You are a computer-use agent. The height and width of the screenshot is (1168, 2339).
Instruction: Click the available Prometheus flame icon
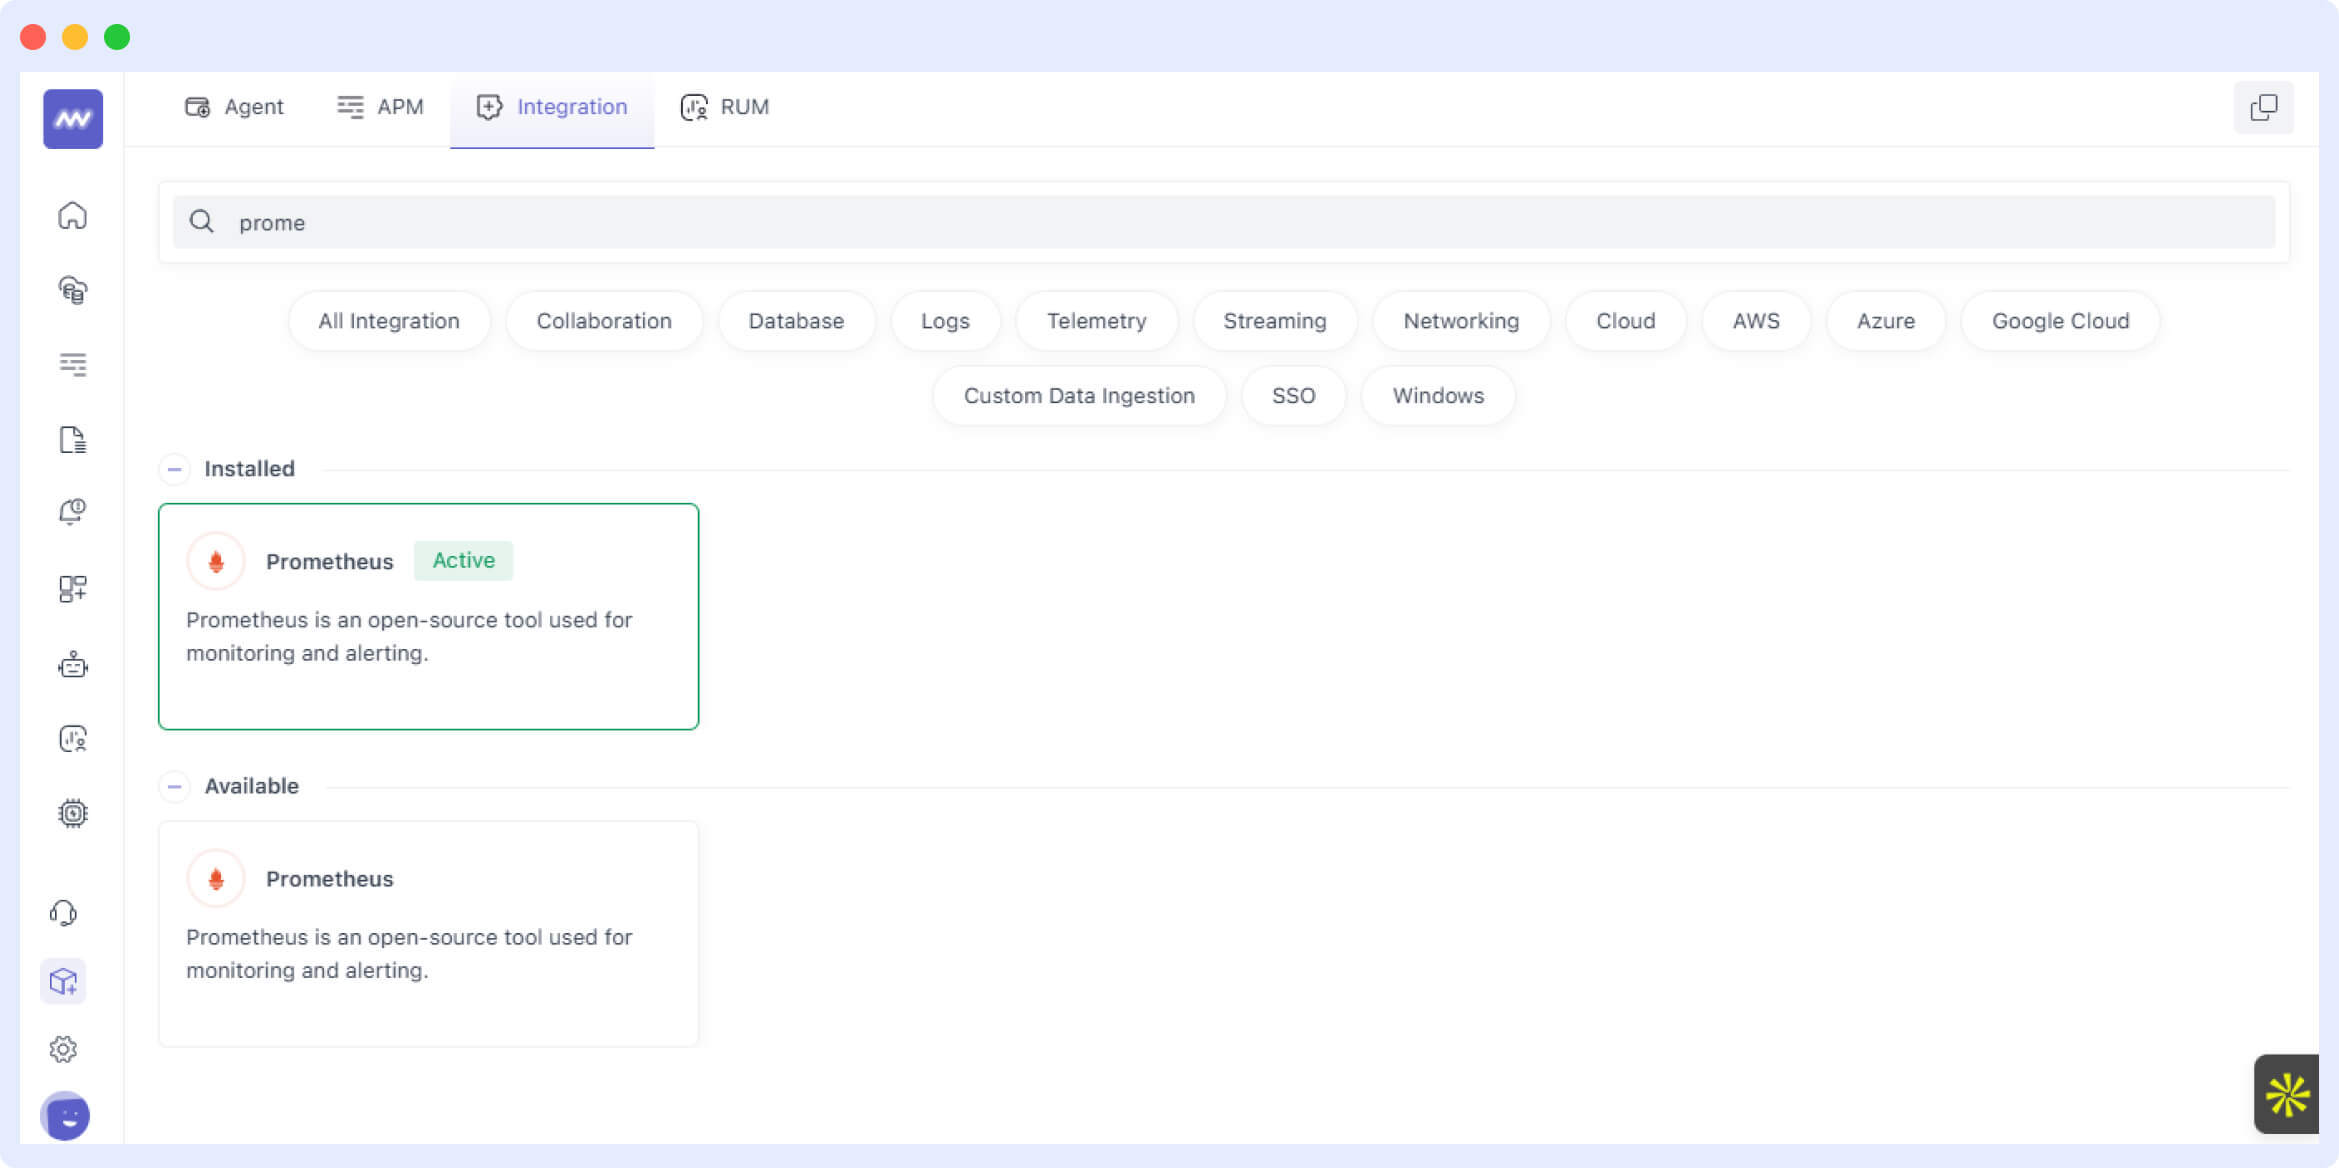coord(216,879)
